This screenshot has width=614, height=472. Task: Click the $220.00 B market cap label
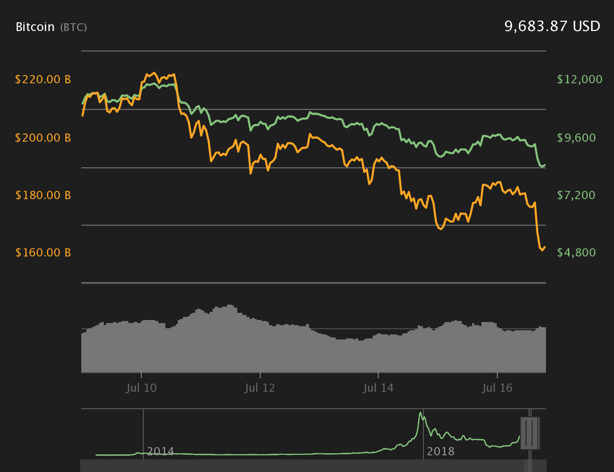pos(43,80)
